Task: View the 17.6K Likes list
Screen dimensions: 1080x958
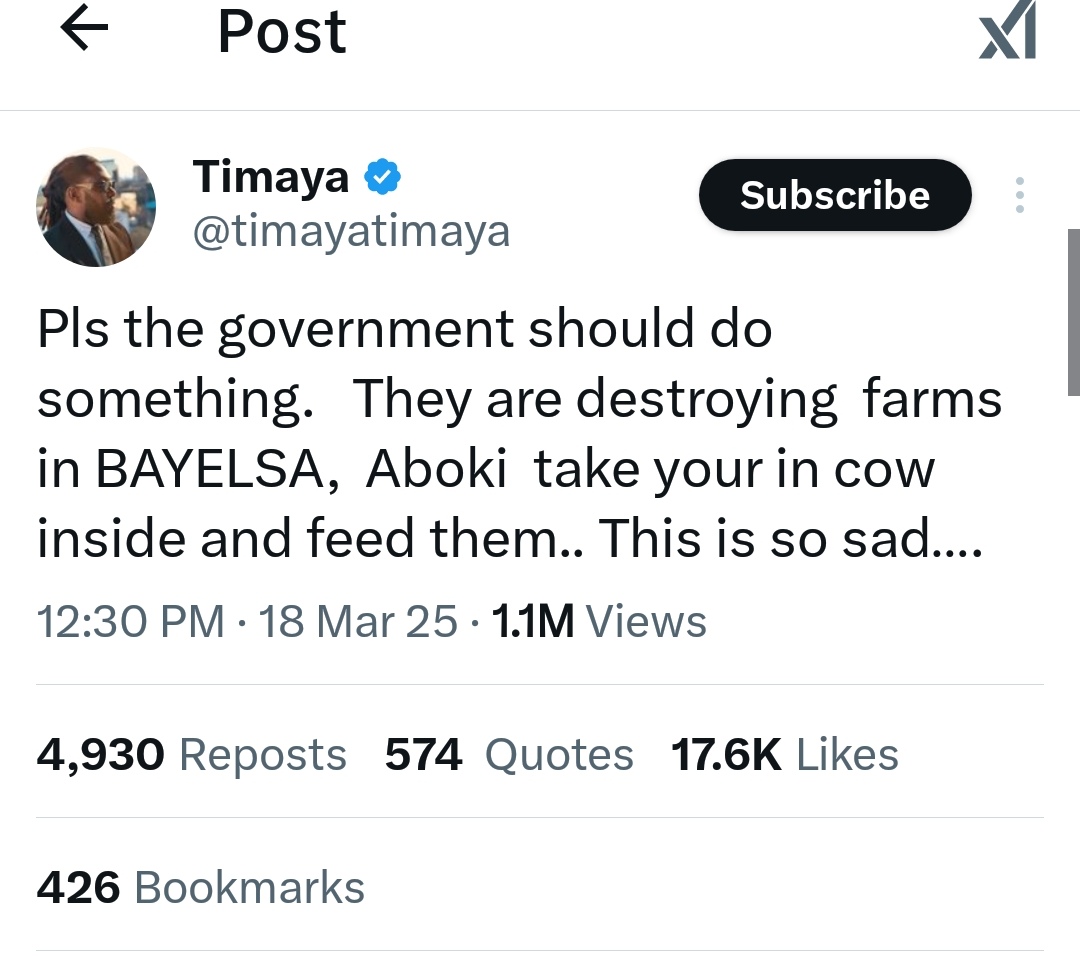Action: click(784, 754)
